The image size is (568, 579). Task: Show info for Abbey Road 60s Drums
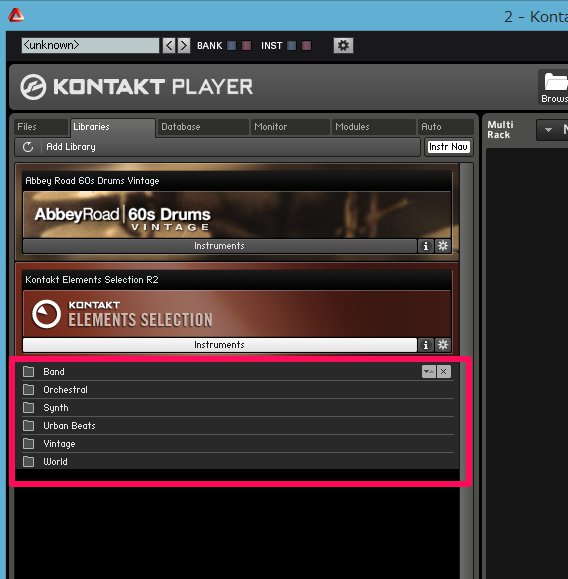pos(425,246)
